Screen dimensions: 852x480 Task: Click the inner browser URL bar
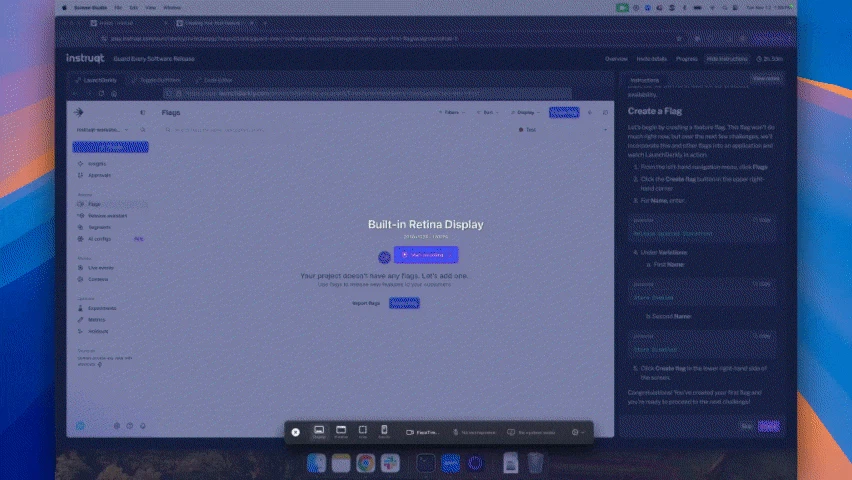click(x=367, y=93)
